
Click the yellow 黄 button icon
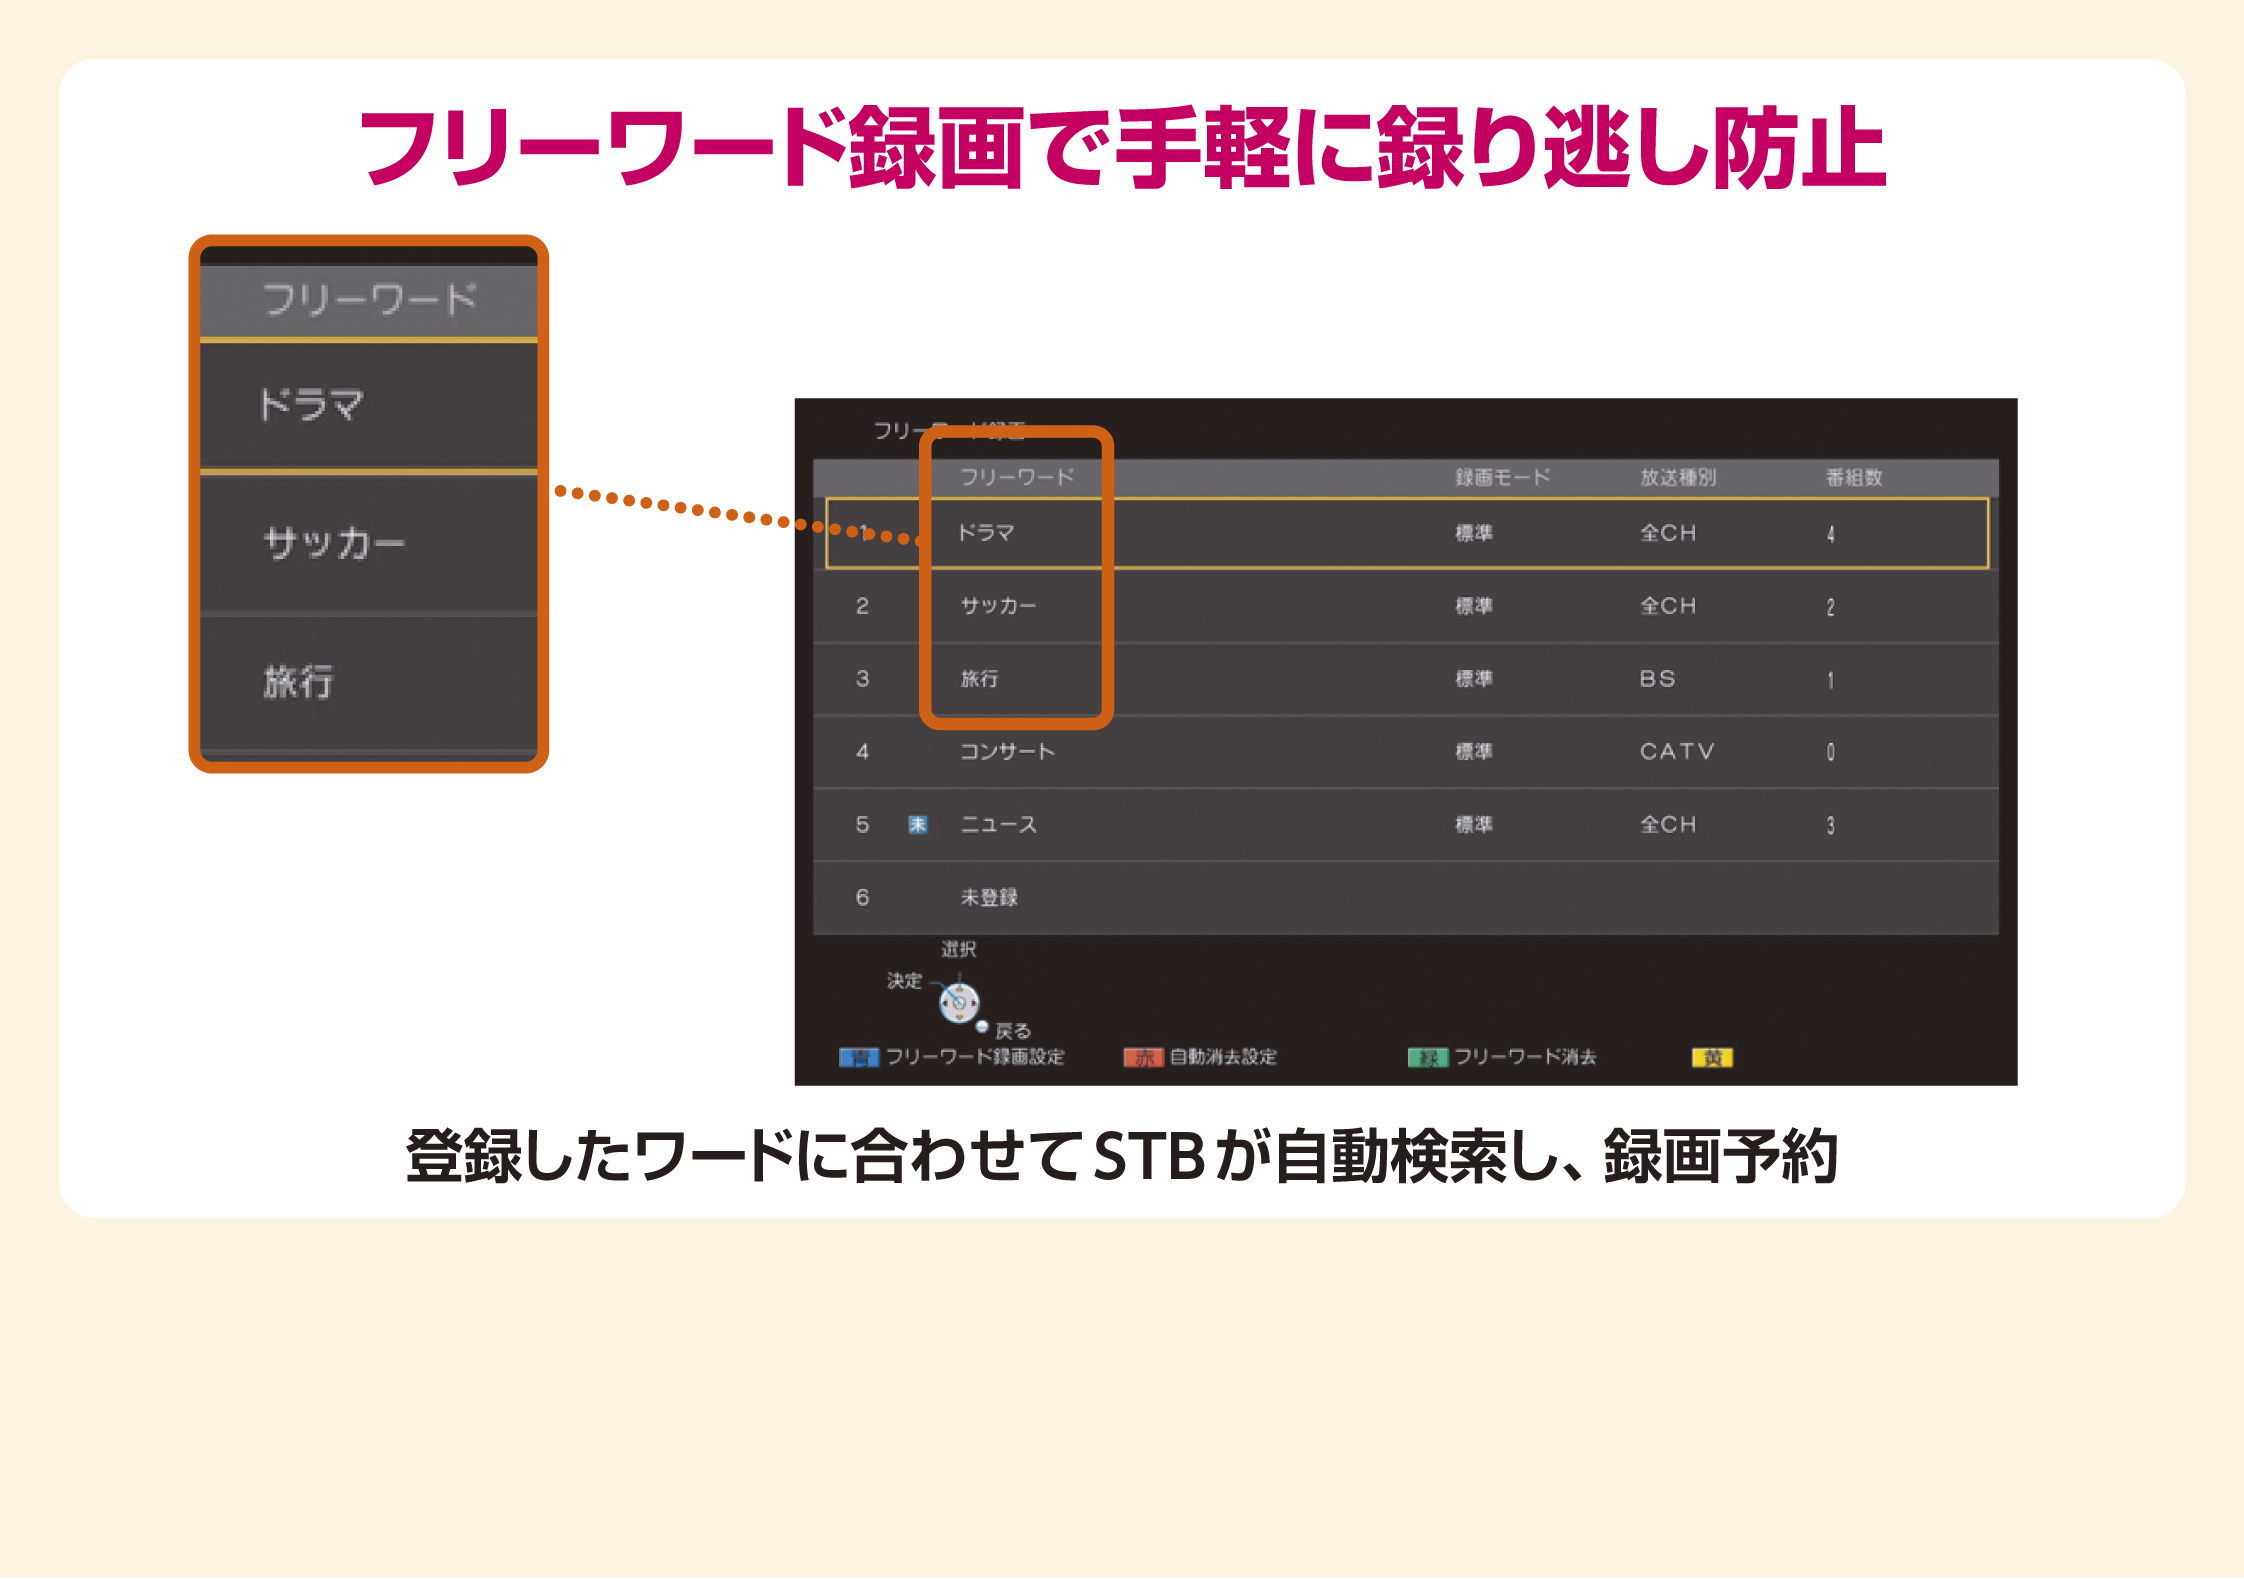point(1711,1058)
